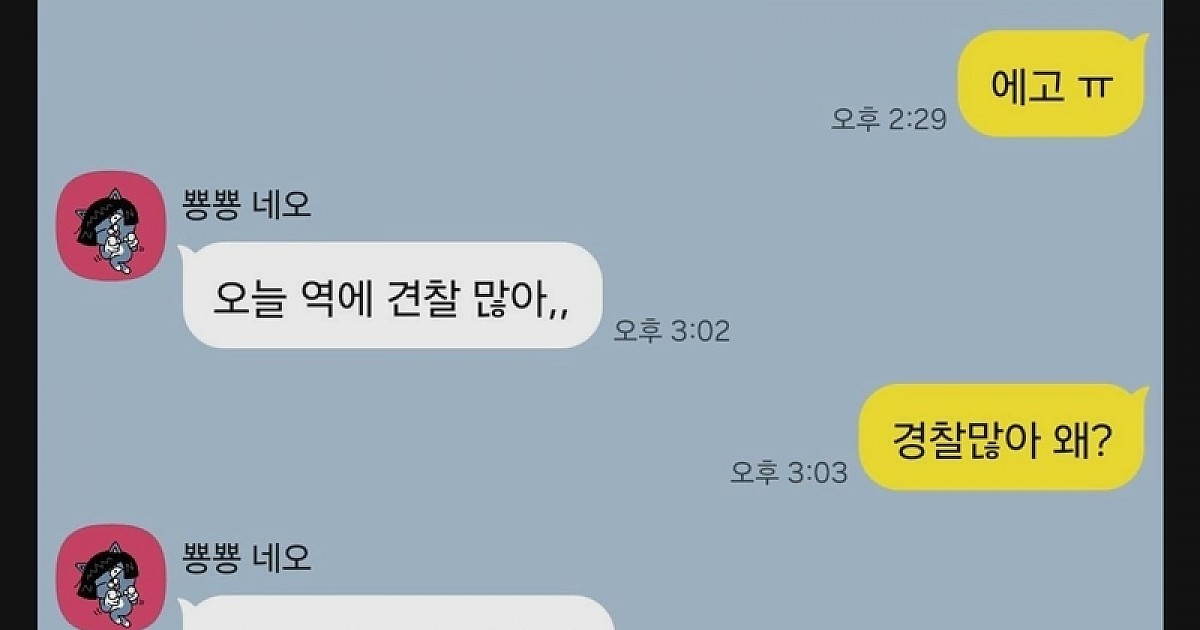Click the 오후 2:29 timestamp

coord(888,119)
